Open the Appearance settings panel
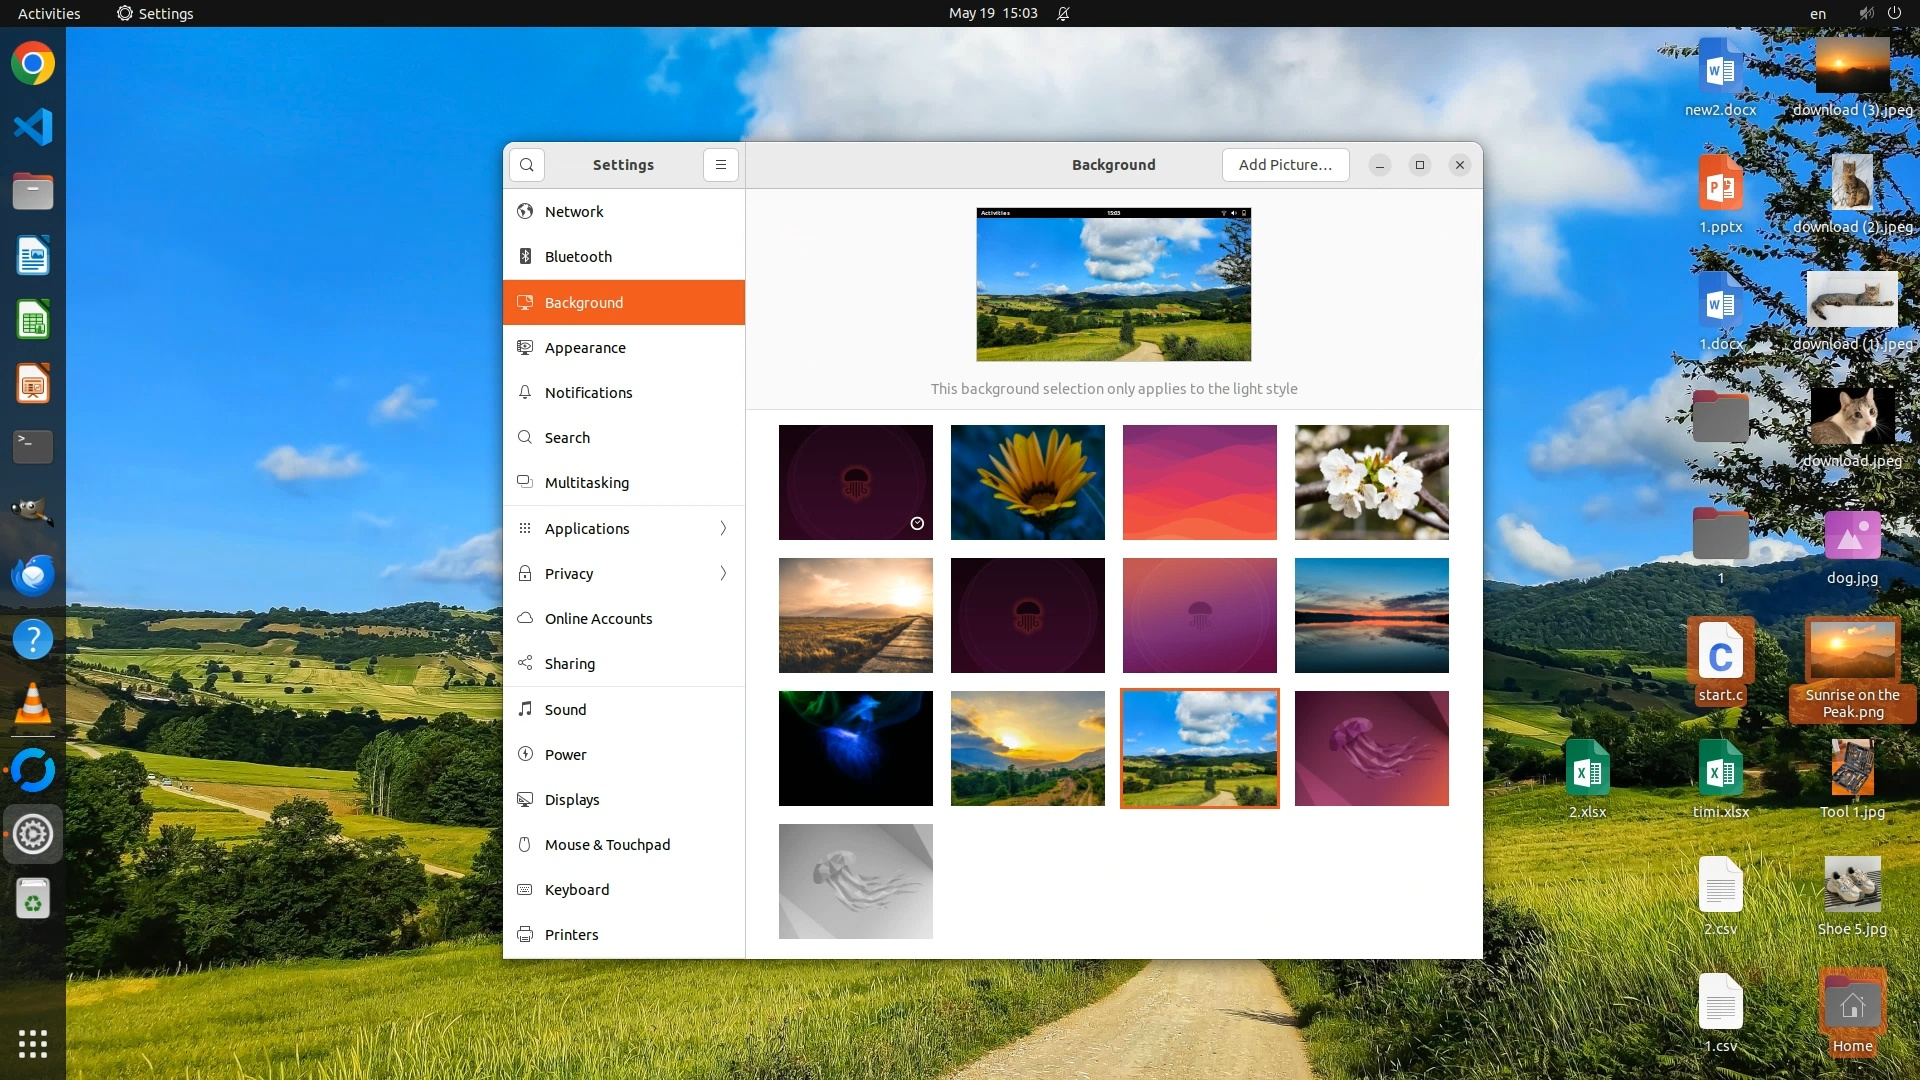The width and height of the screenshot is (1920, 1080). [x=585, y=348]
